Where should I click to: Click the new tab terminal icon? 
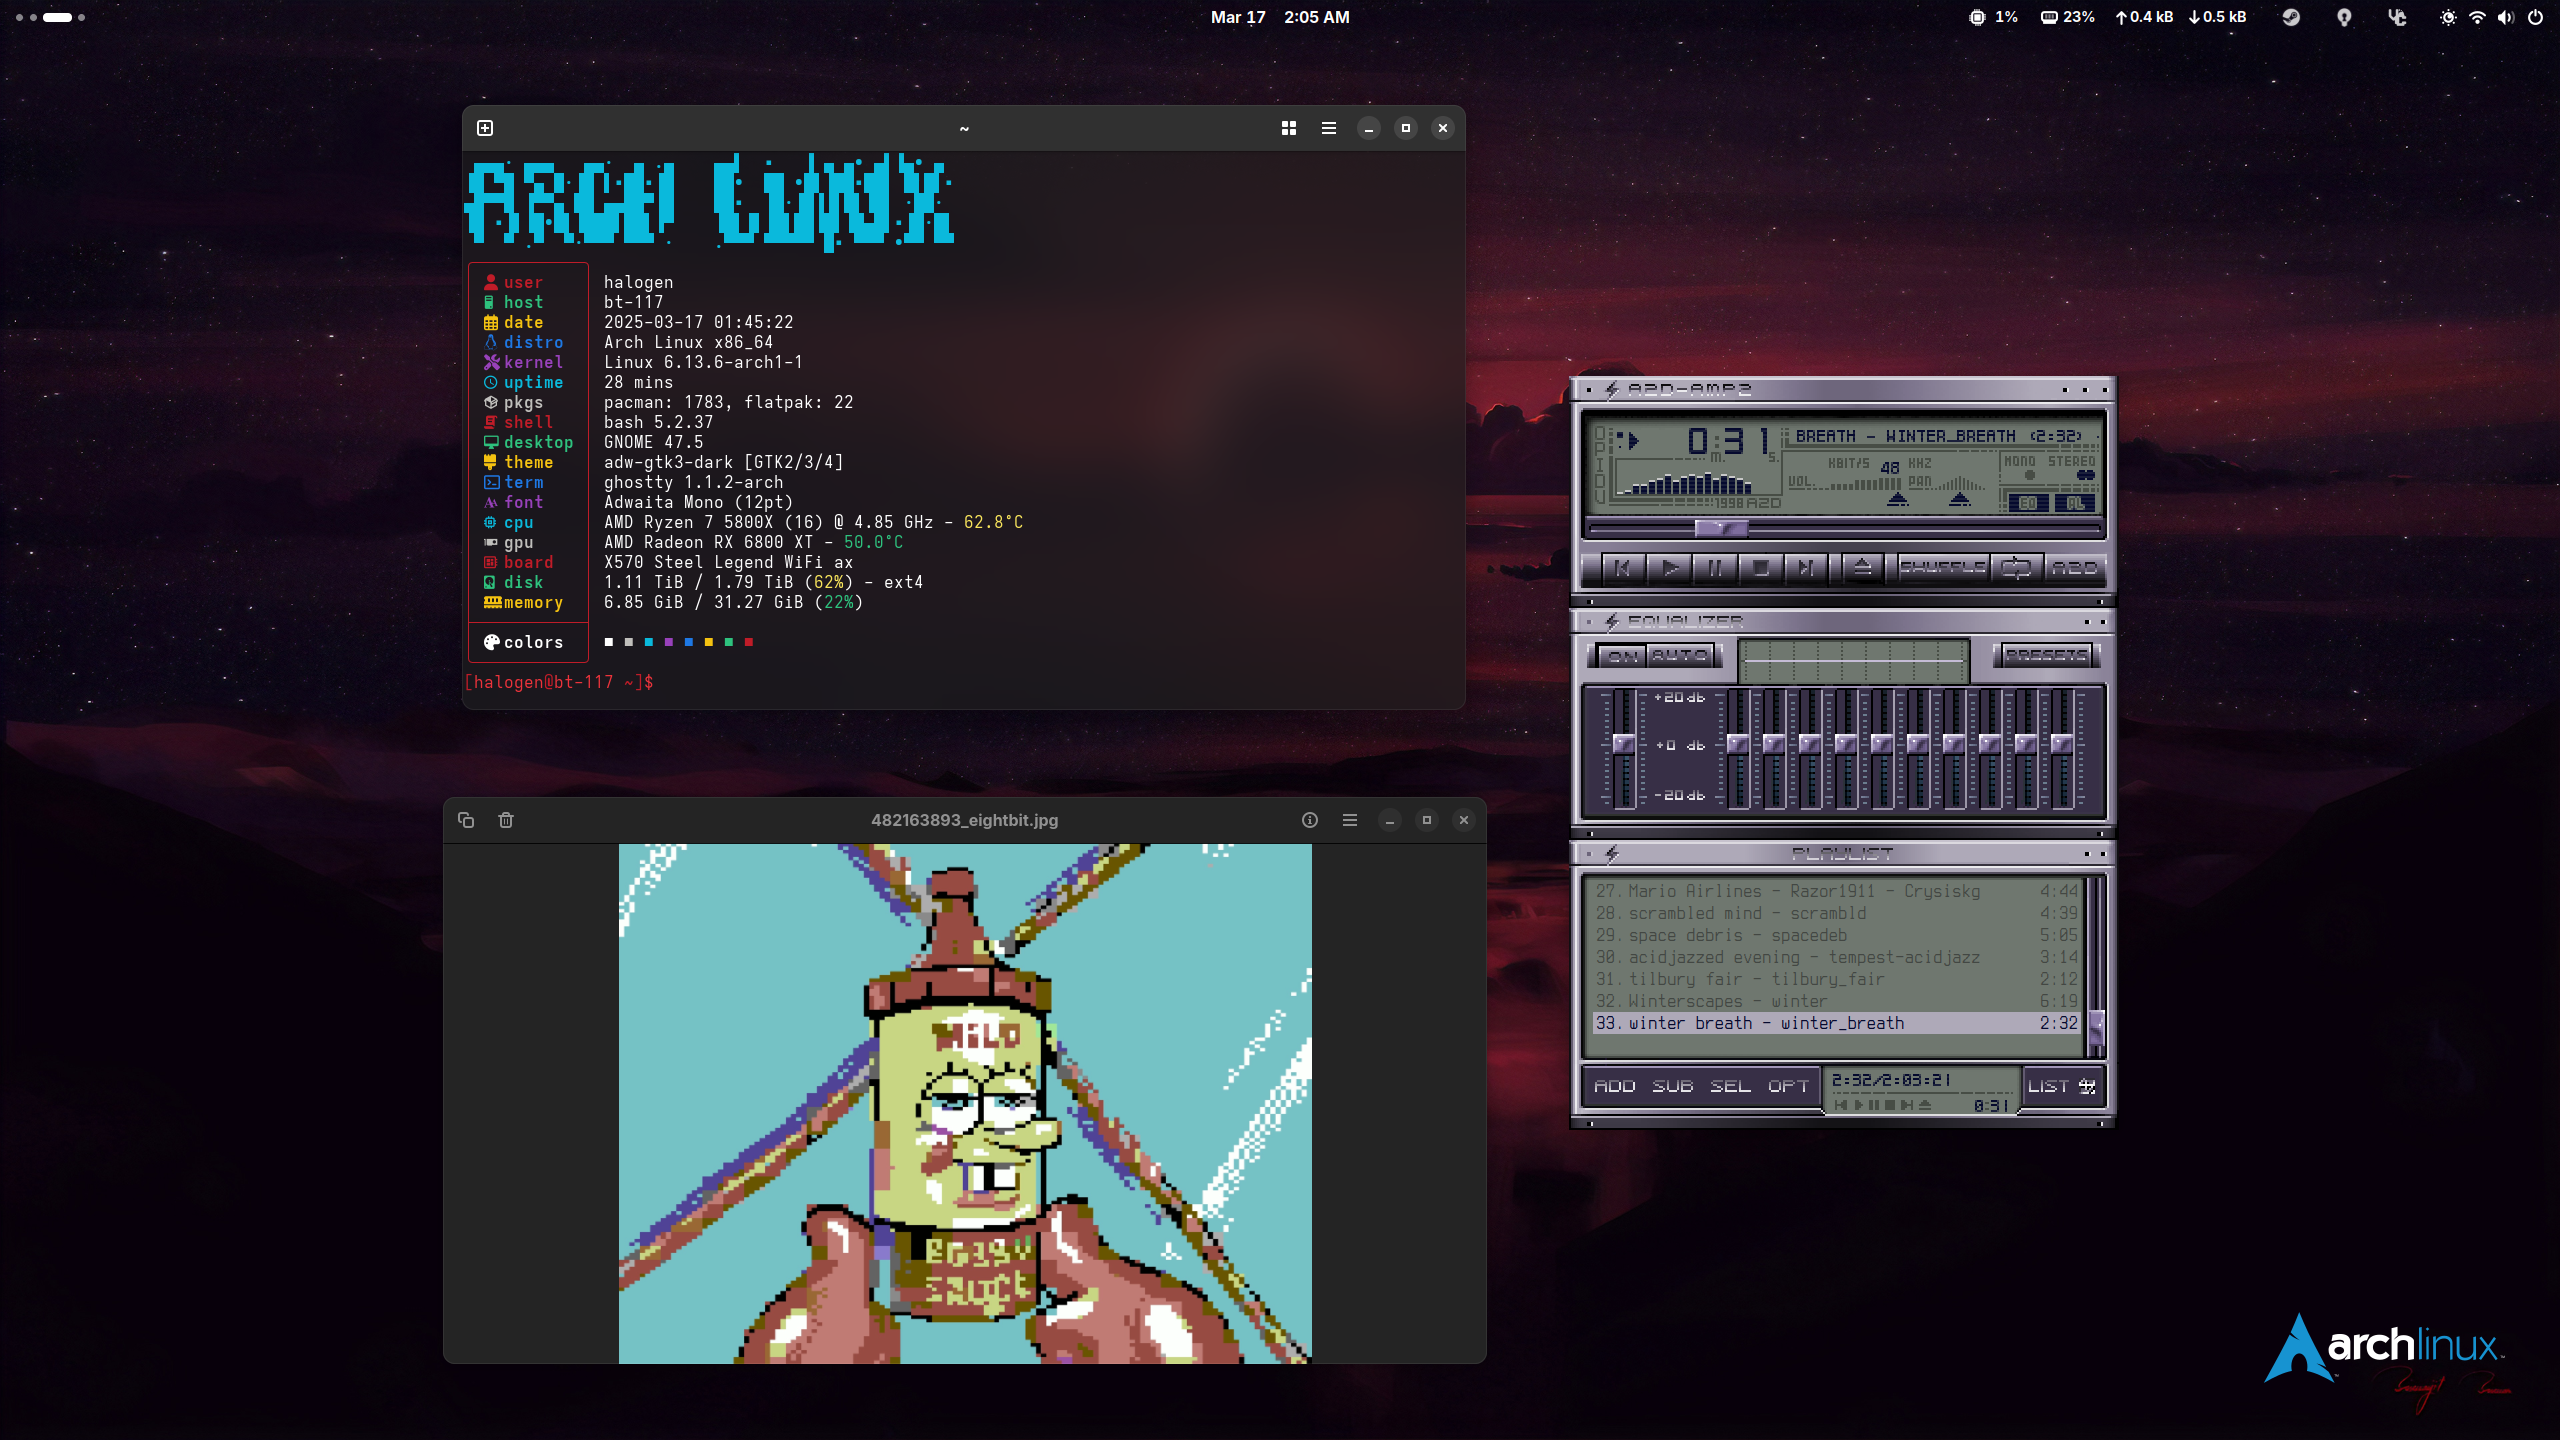(485, 128)
